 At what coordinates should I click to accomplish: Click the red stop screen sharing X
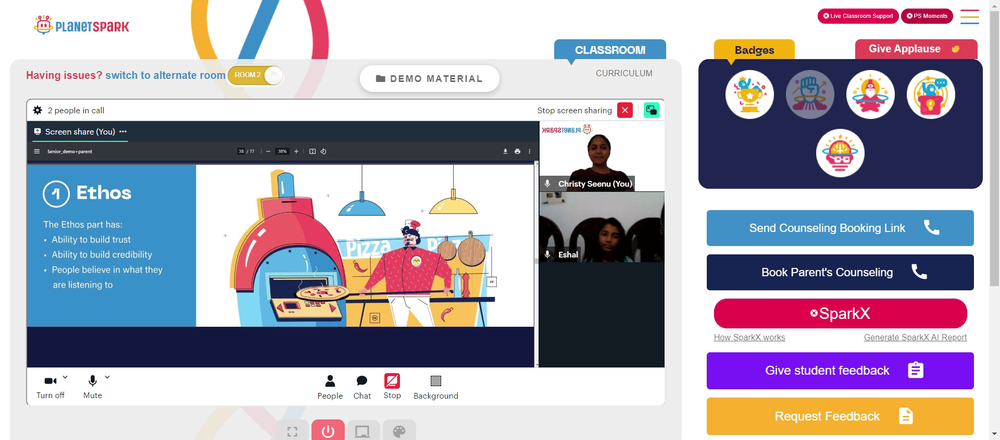click(x=625, y=110)
